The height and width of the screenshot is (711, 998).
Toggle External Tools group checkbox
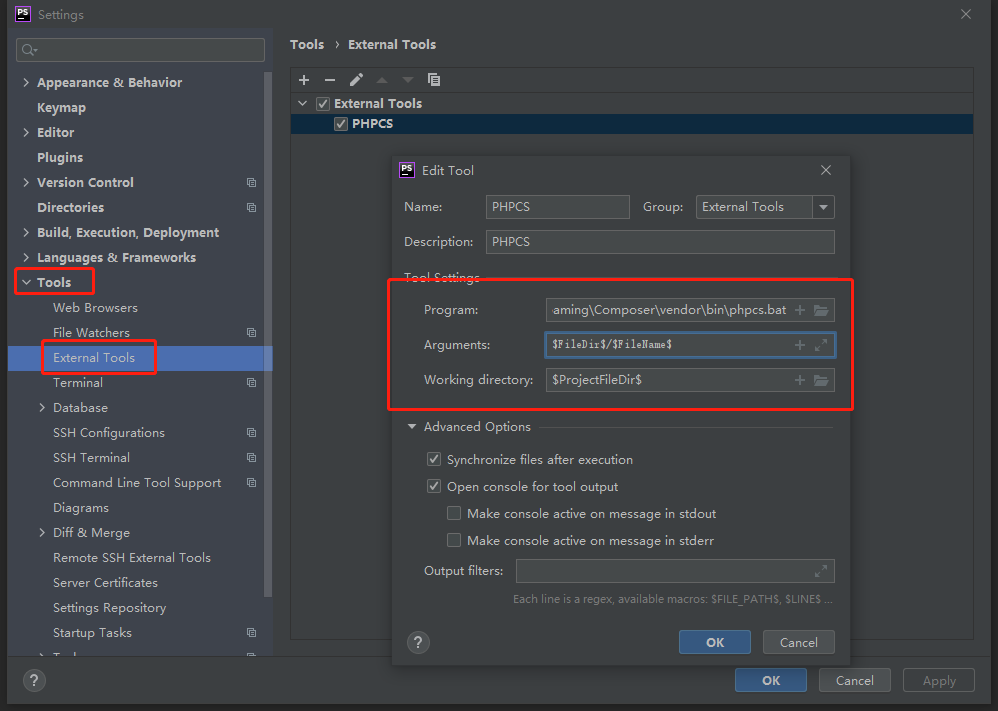click(323, 104)
